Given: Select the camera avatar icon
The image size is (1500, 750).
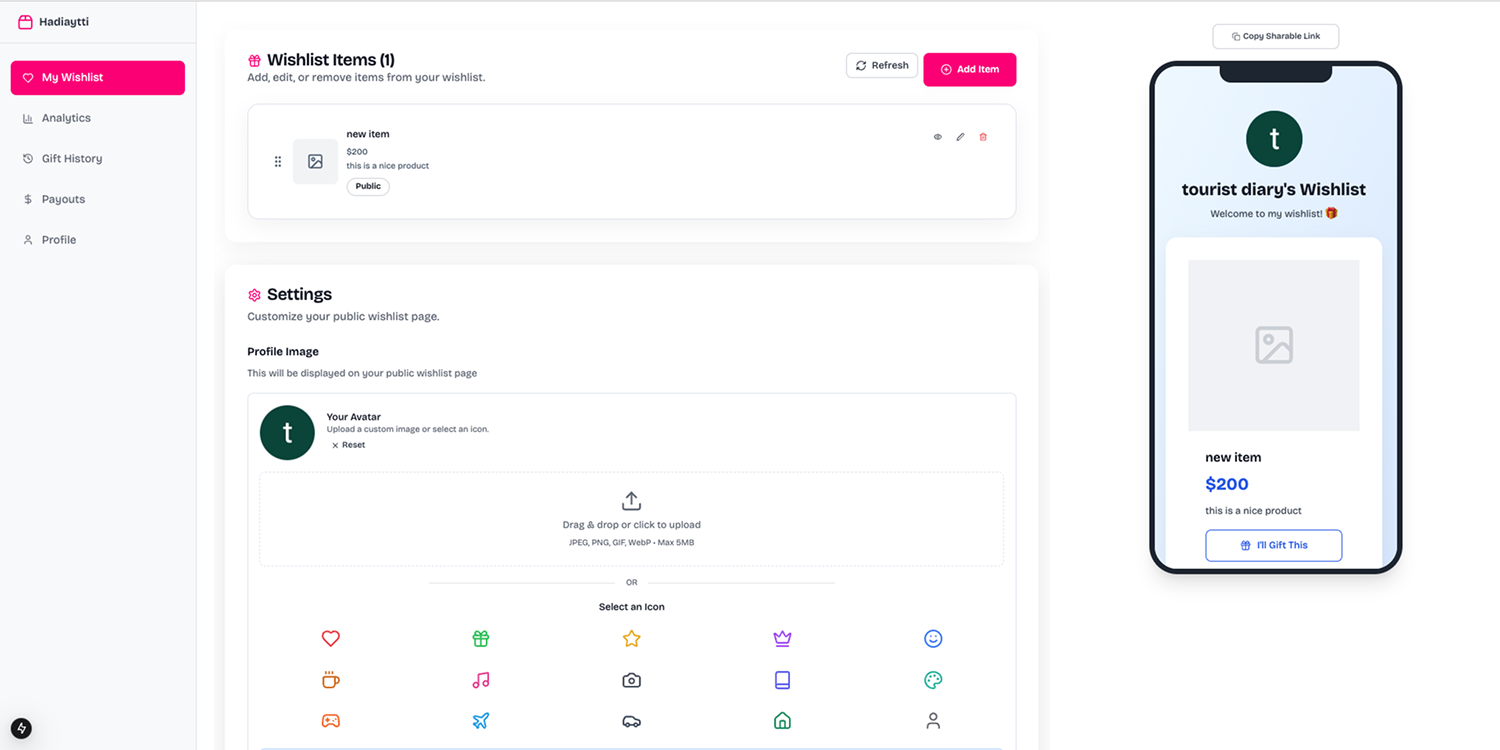Looking at the screenshot, I should [x=631, y=679].
